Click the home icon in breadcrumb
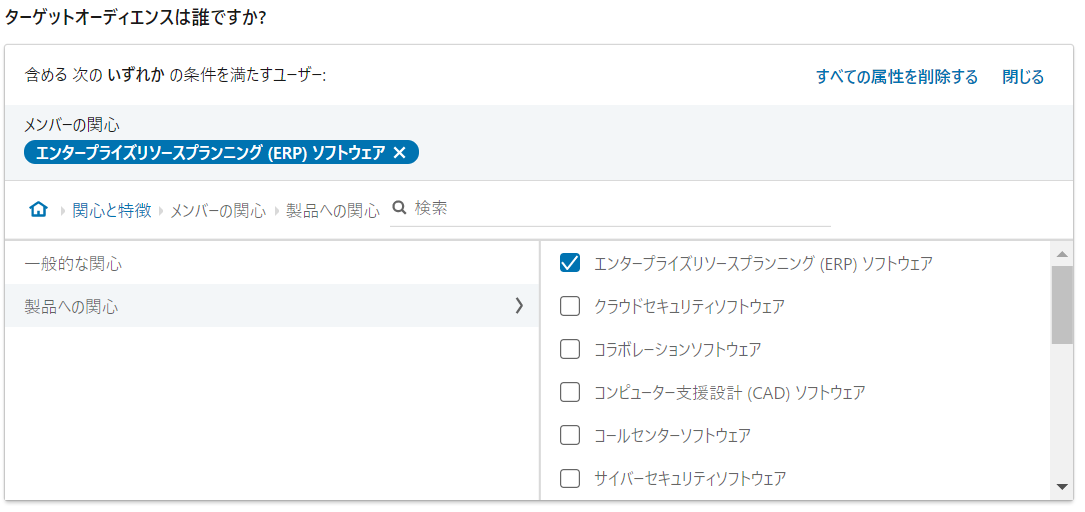 pyautogui.click(x=39, y=209)
